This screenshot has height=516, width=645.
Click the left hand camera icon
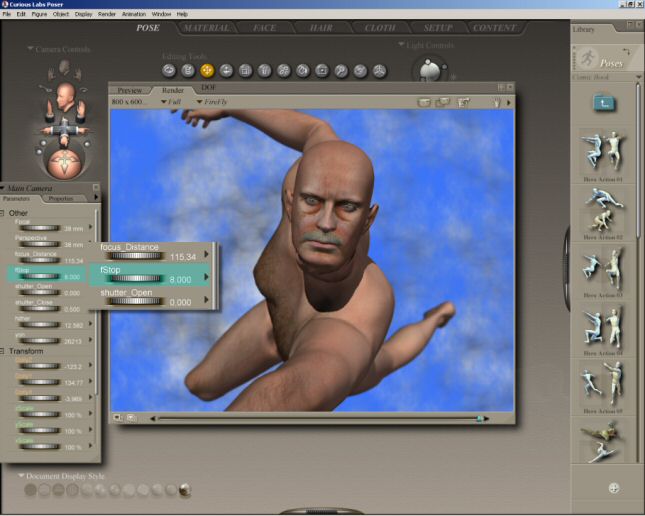49,109
